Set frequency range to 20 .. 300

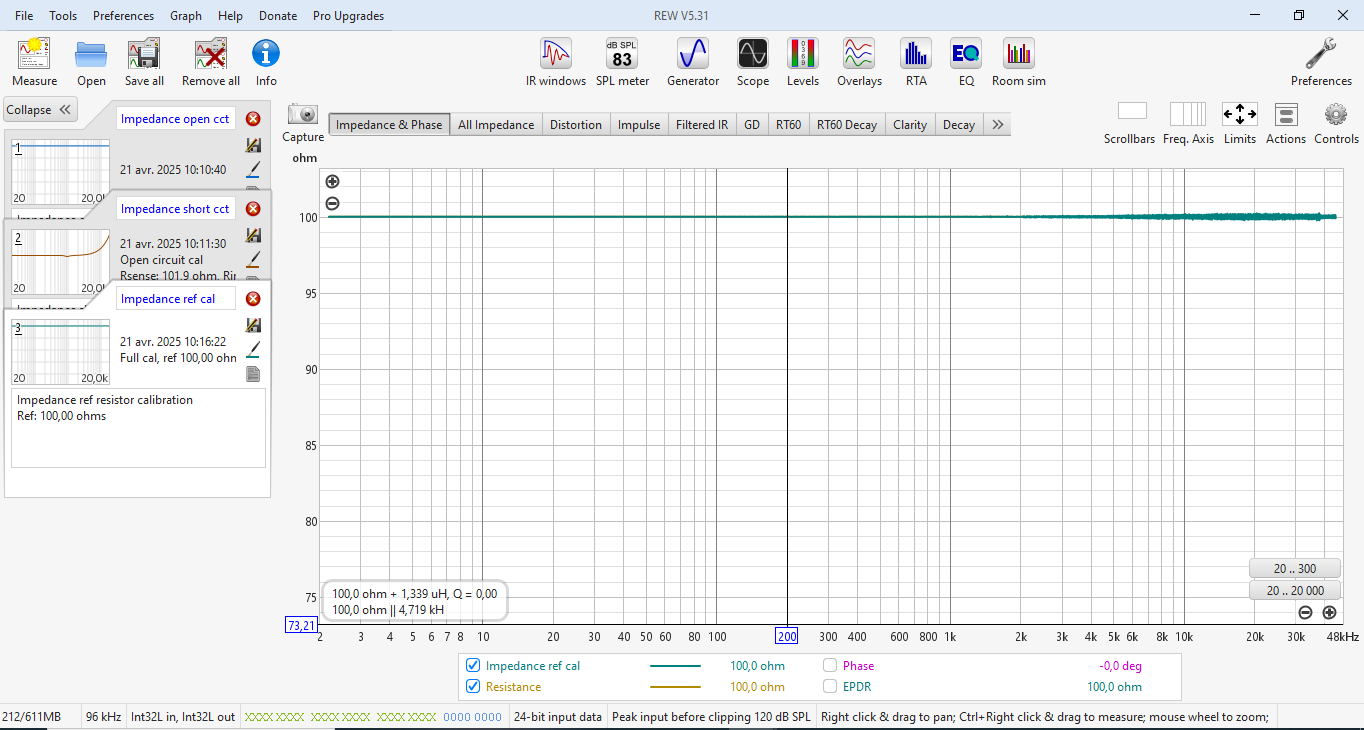click(1293, 568)
